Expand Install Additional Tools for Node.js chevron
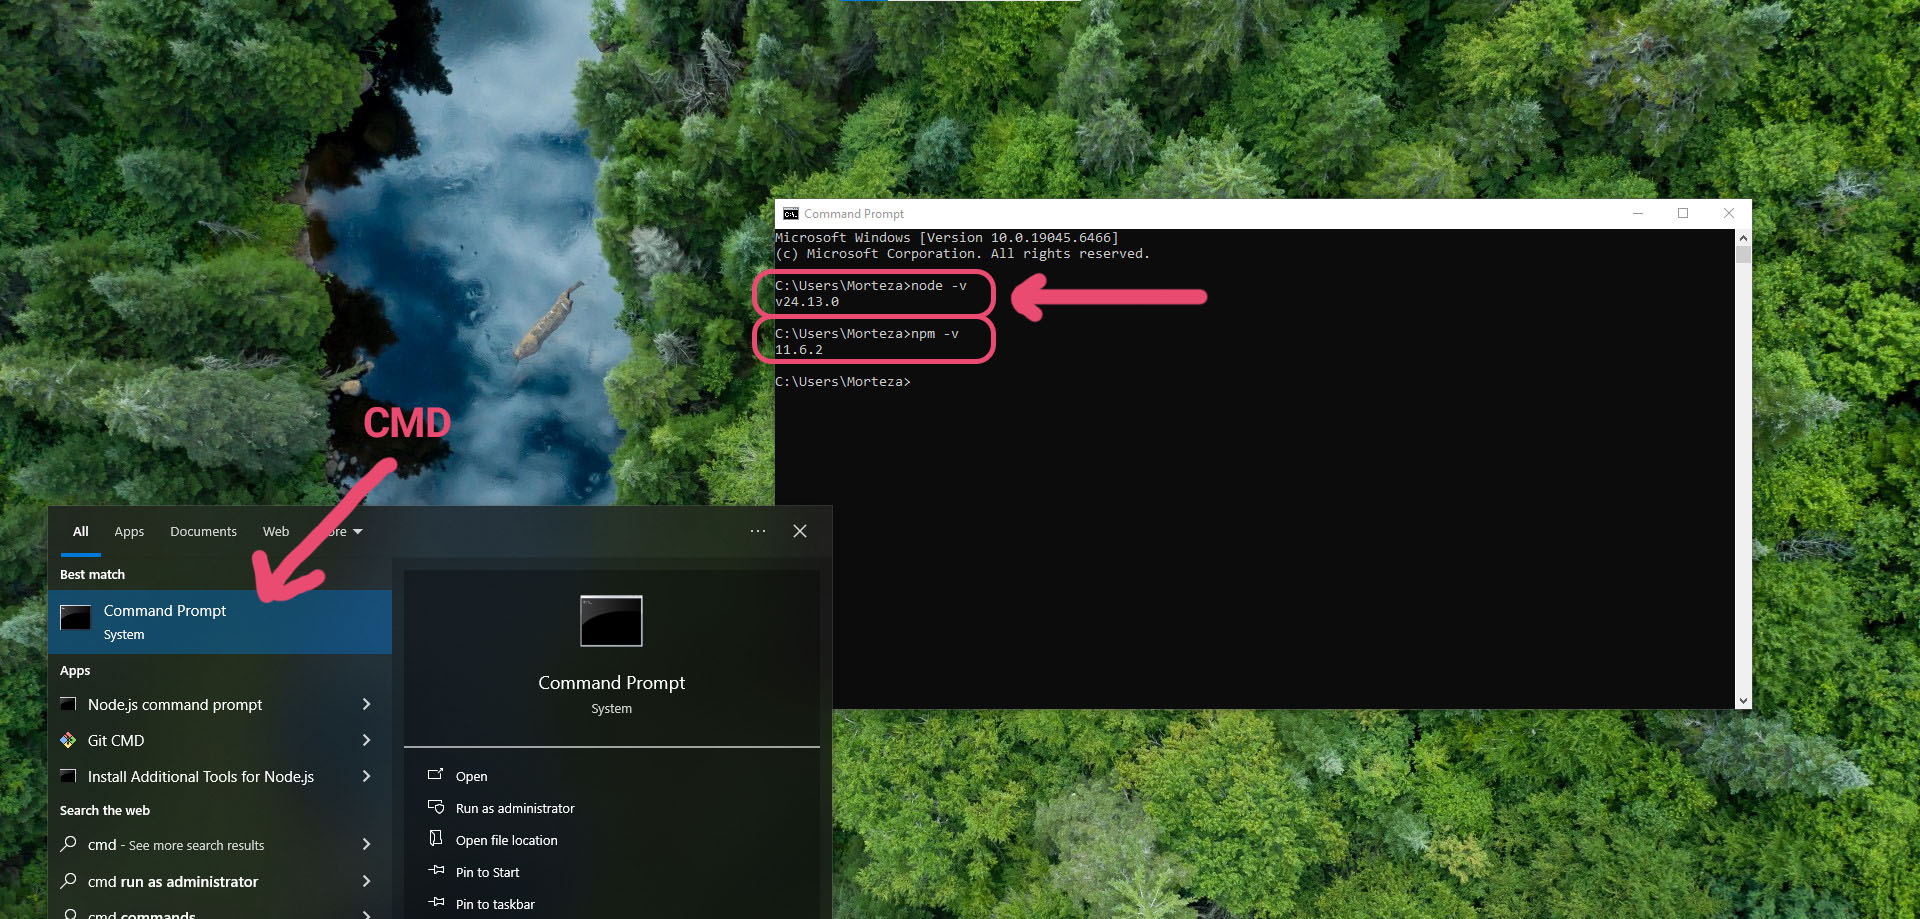Image resolution: width=1920 pixels, height=919 pixels. pyautogui.click(x=366, y=776)
